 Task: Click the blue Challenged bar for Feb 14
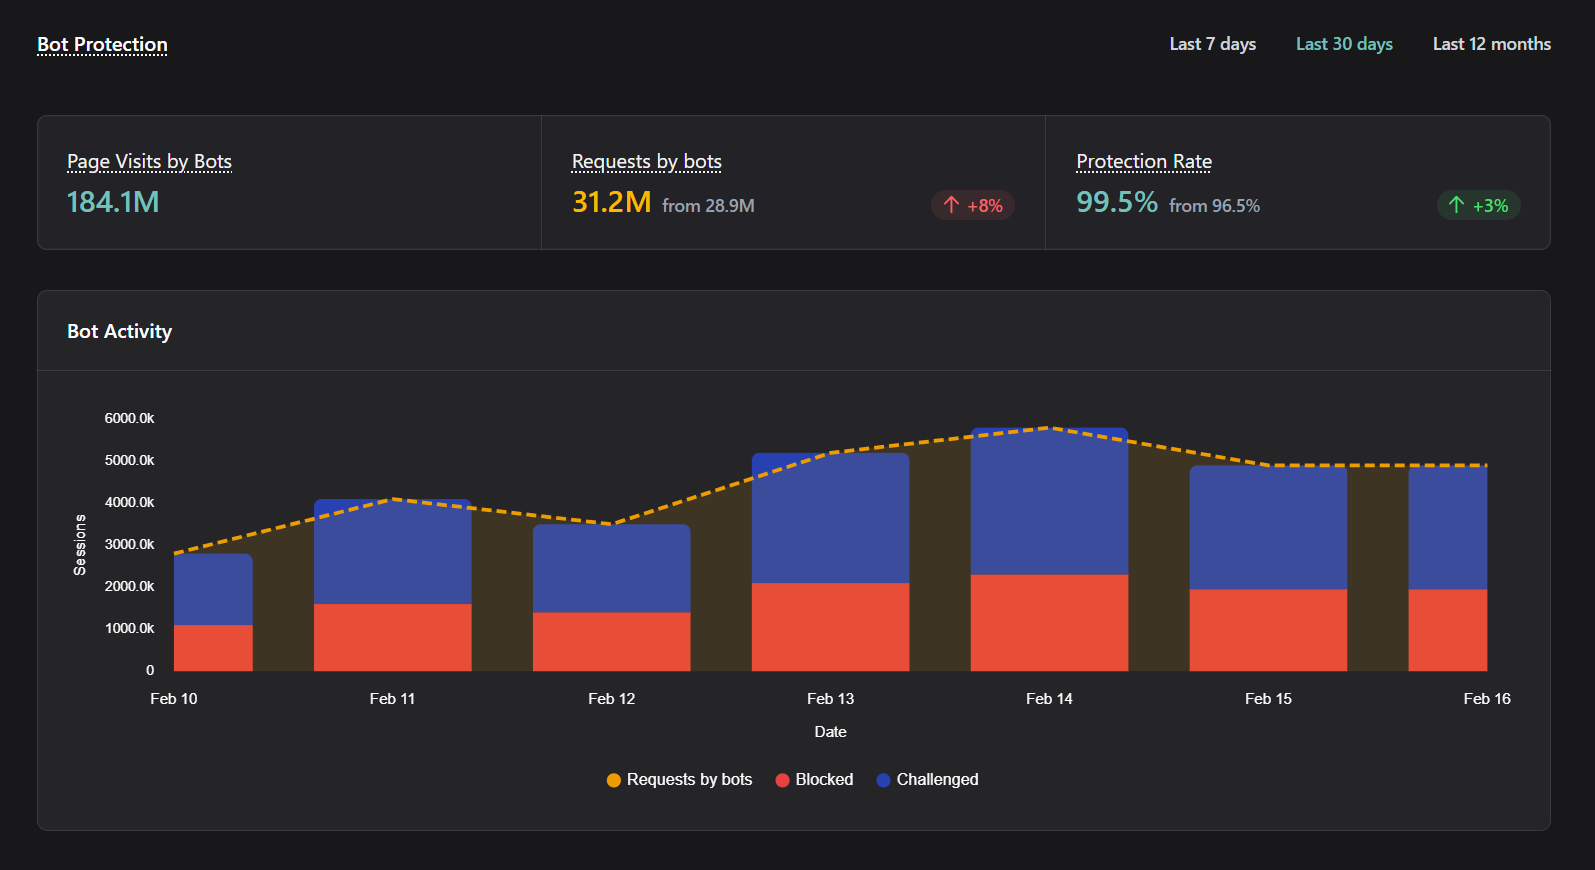point(1049,502)
